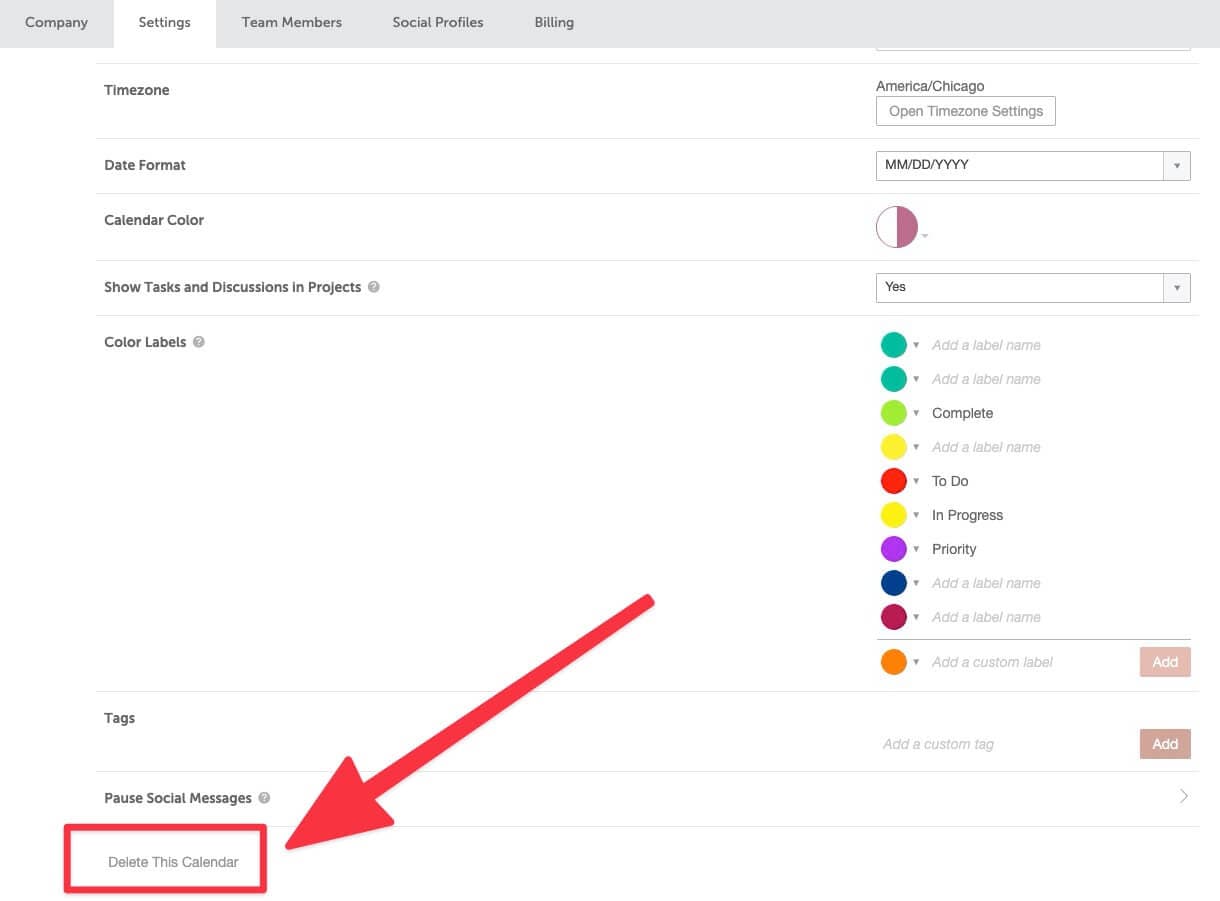Go to the Social Profiles tab
This screenshot has height=901, width=1220.
click(x=438, y=22)
